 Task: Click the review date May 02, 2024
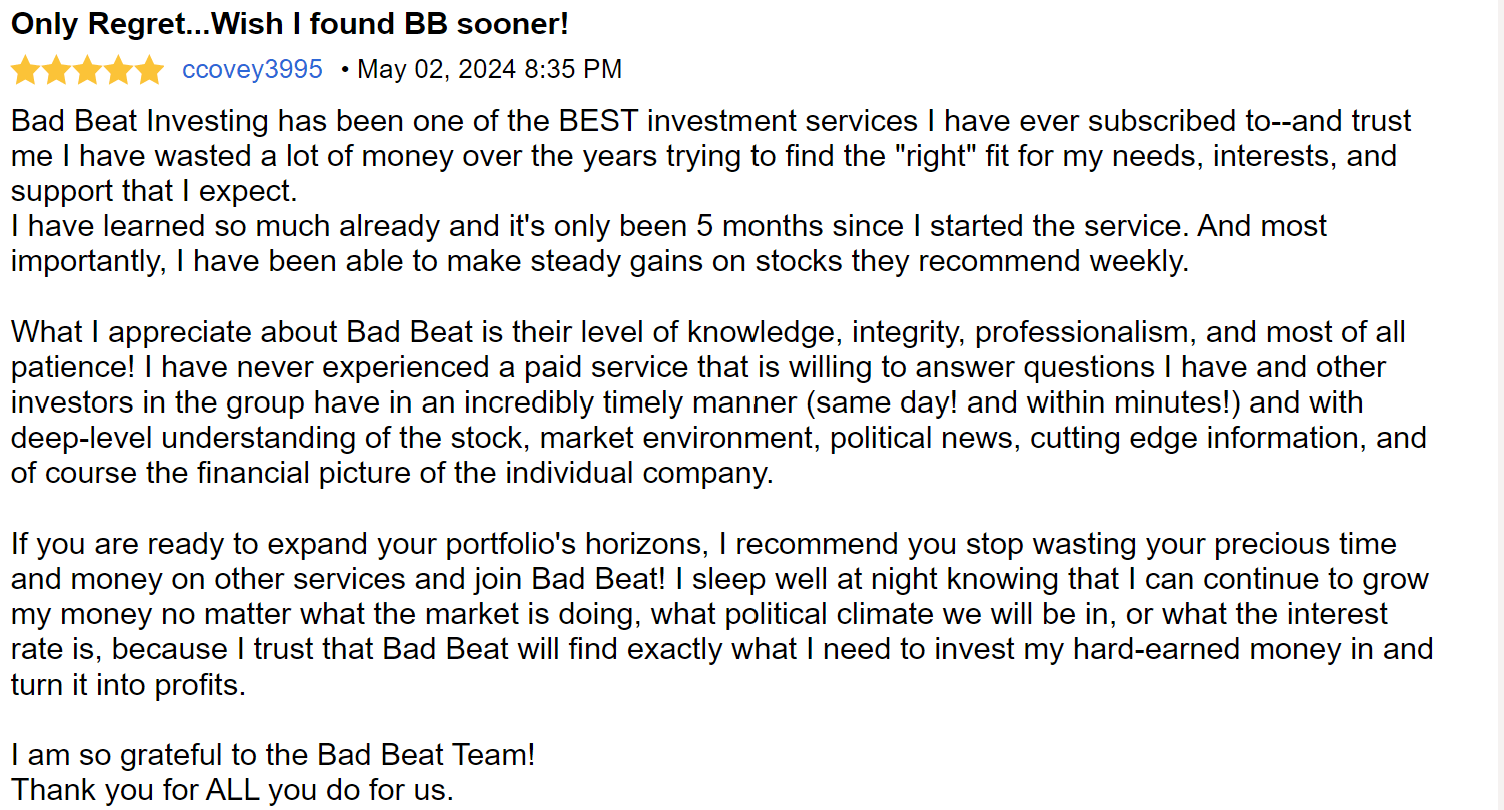click(435, 69)
